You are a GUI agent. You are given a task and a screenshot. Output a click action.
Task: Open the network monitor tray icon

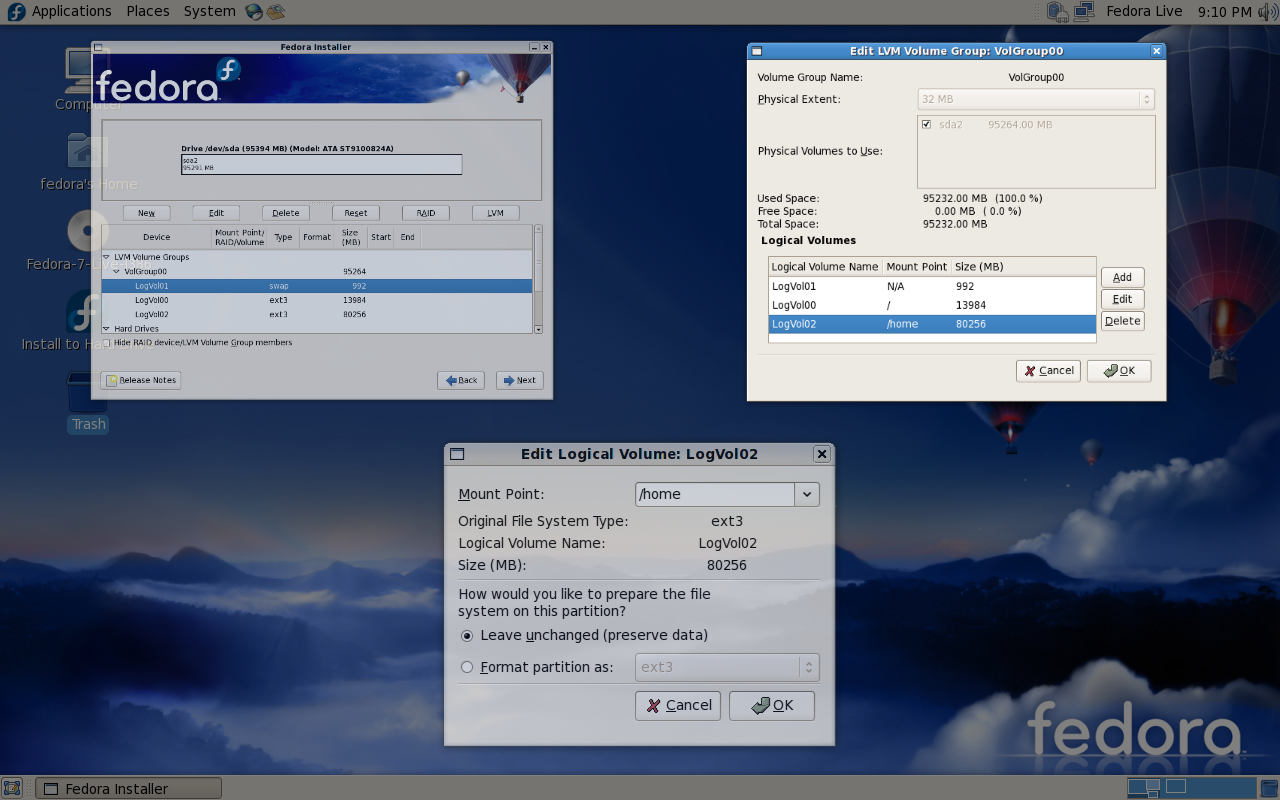click(1083, 12)
